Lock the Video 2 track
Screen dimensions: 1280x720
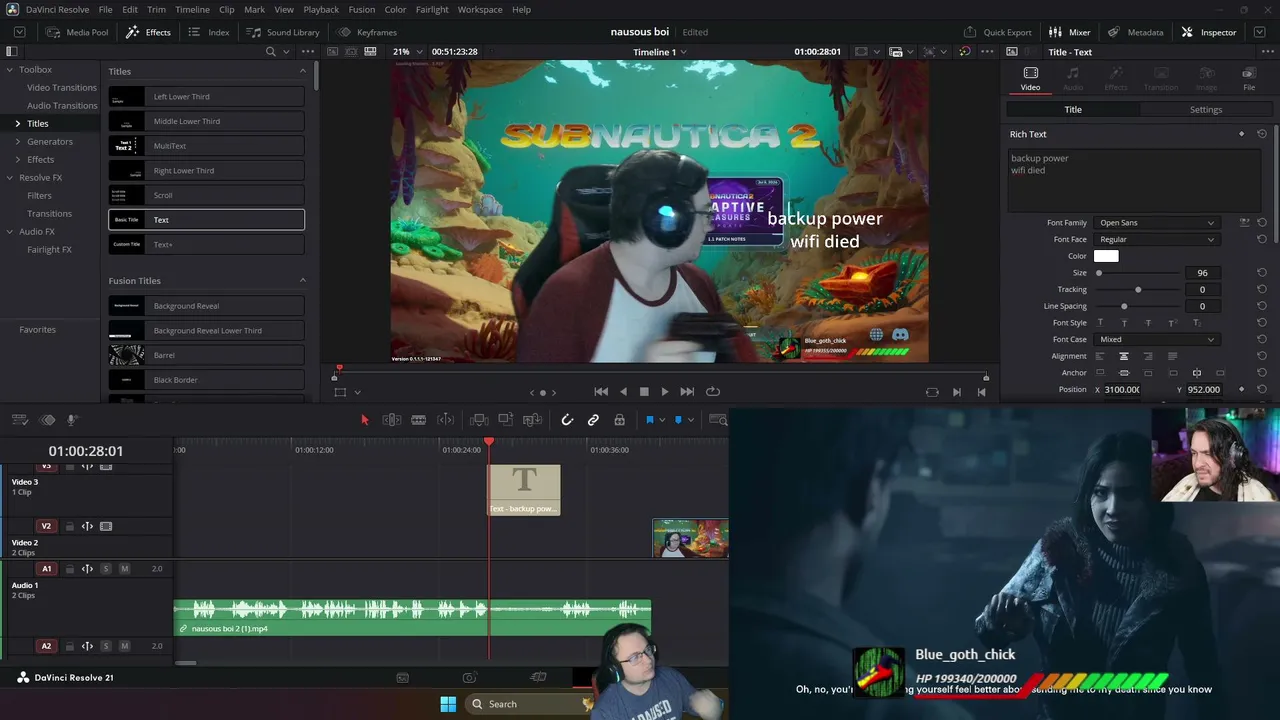(70, 527)
